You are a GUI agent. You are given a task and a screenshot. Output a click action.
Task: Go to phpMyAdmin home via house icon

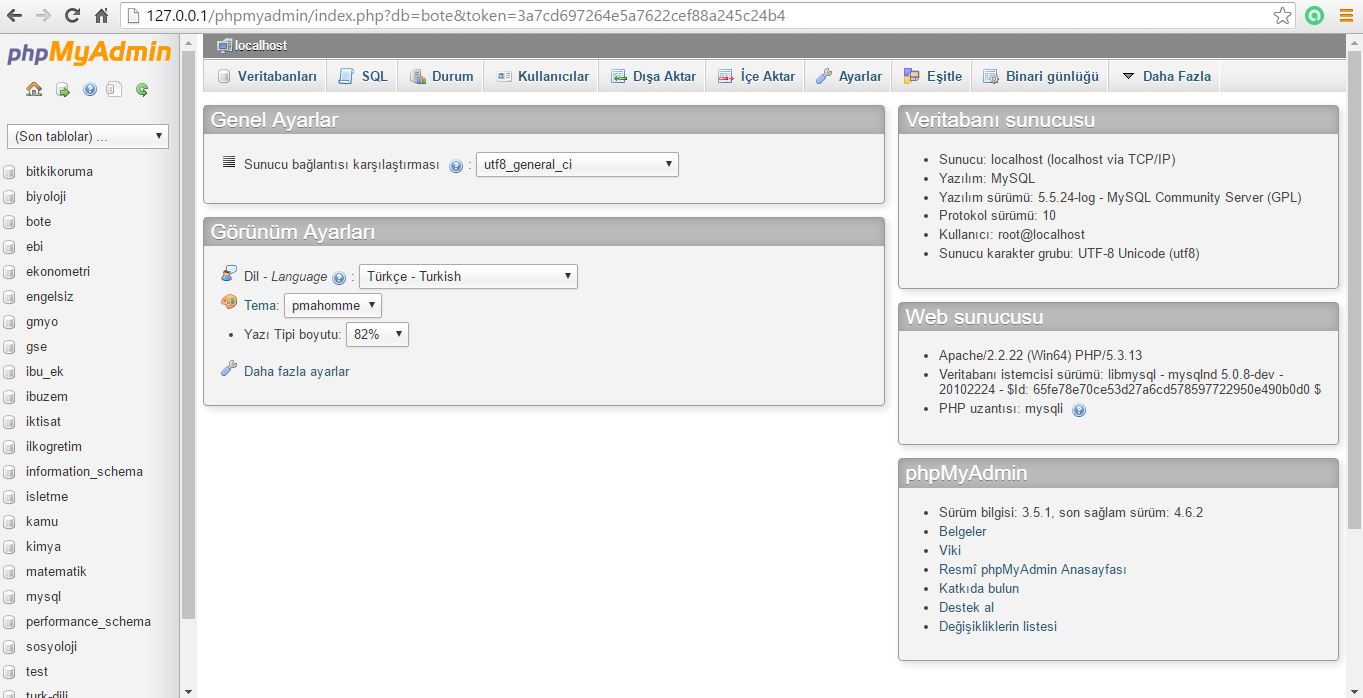click(34, 89)
